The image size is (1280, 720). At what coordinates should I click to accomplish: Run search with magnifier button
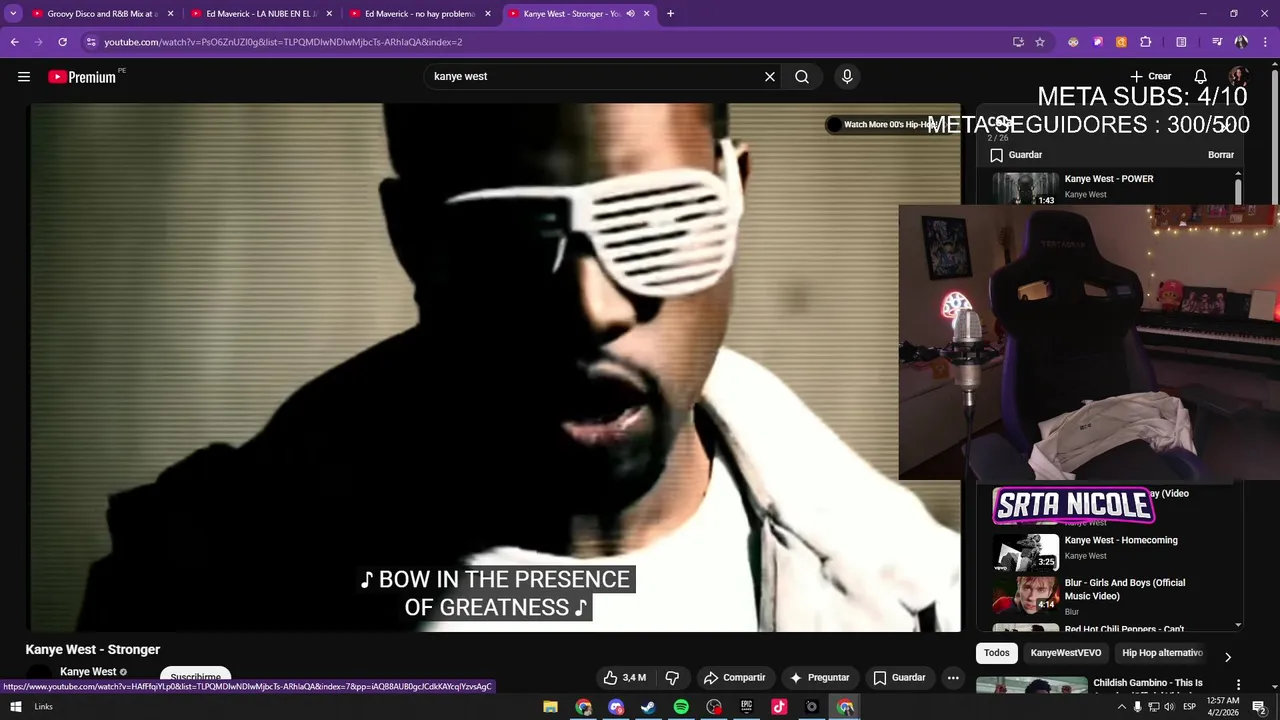coord(802,77)
